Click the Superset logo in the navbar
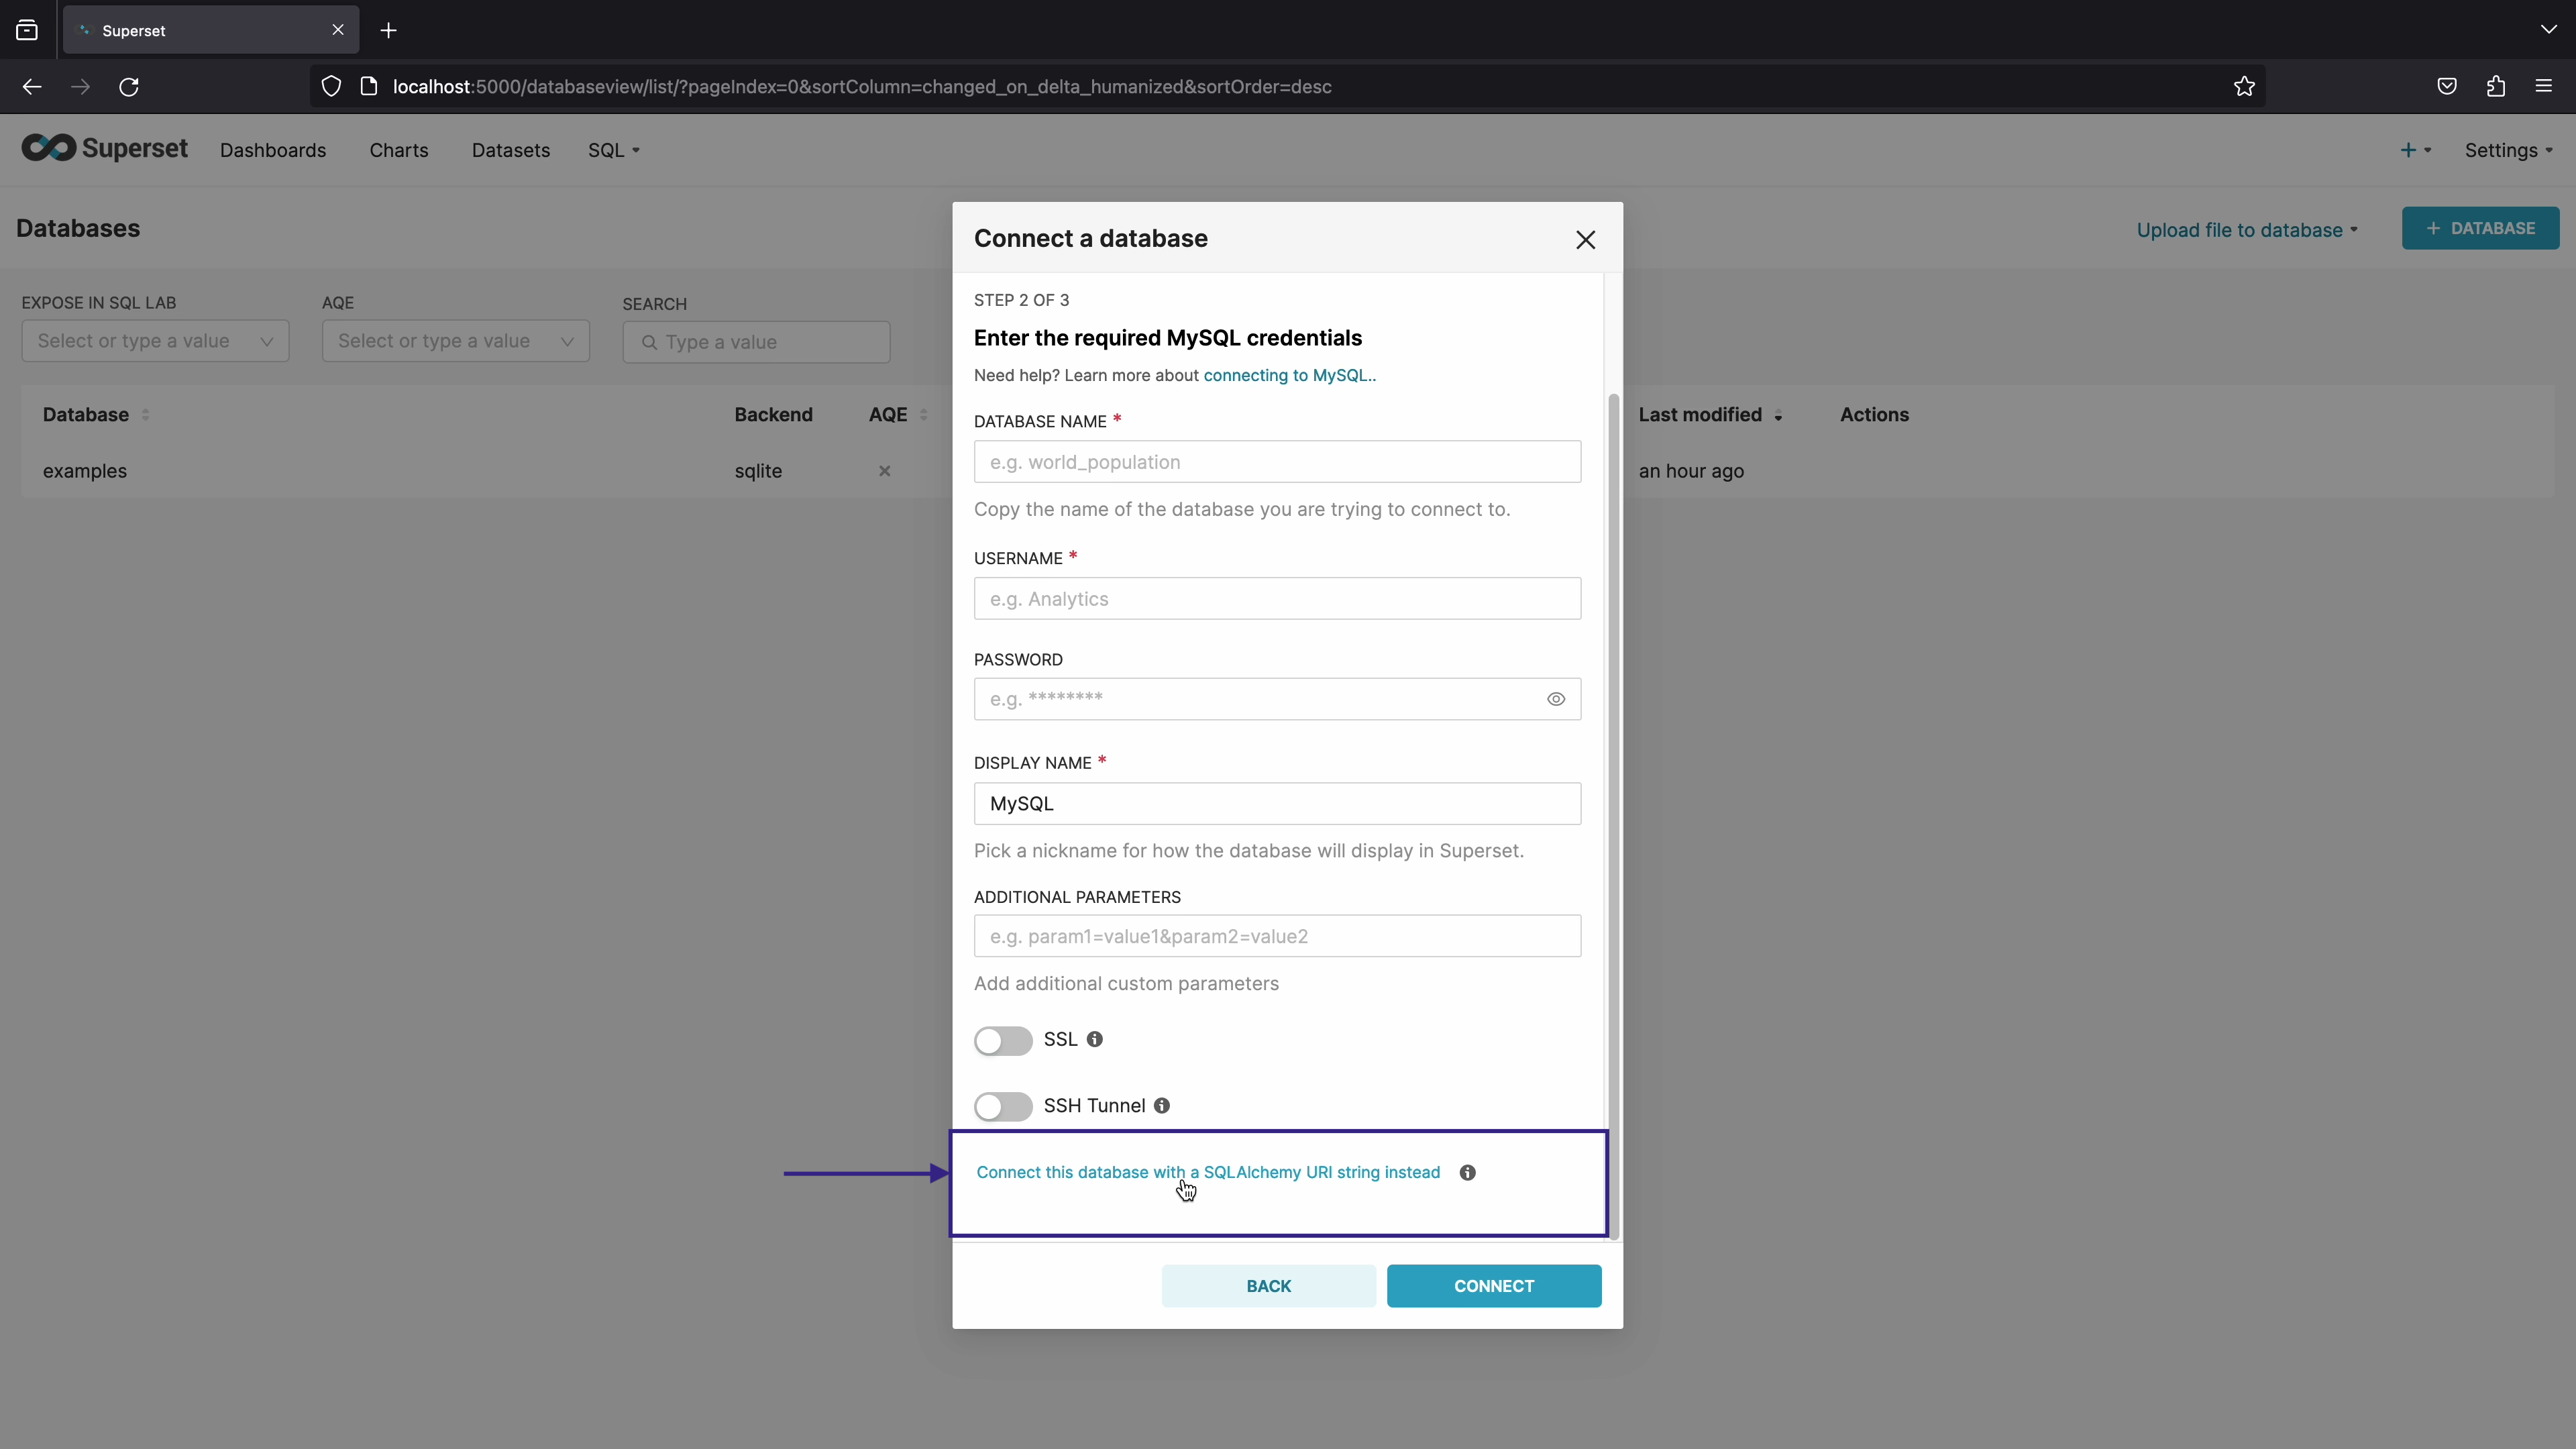 click(x=104, y=148)
